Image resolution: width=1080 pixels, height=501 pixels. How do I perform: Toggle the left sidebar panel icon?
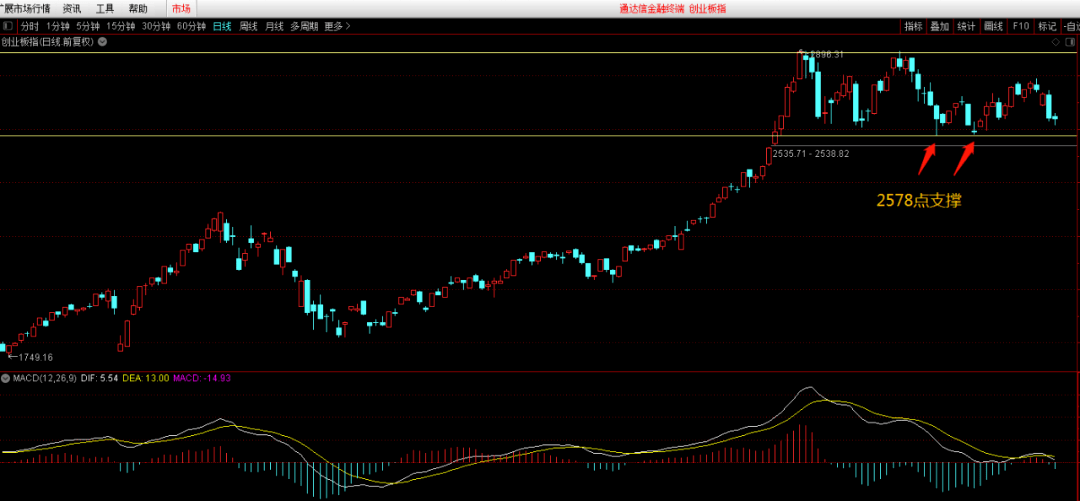[8, 26]
